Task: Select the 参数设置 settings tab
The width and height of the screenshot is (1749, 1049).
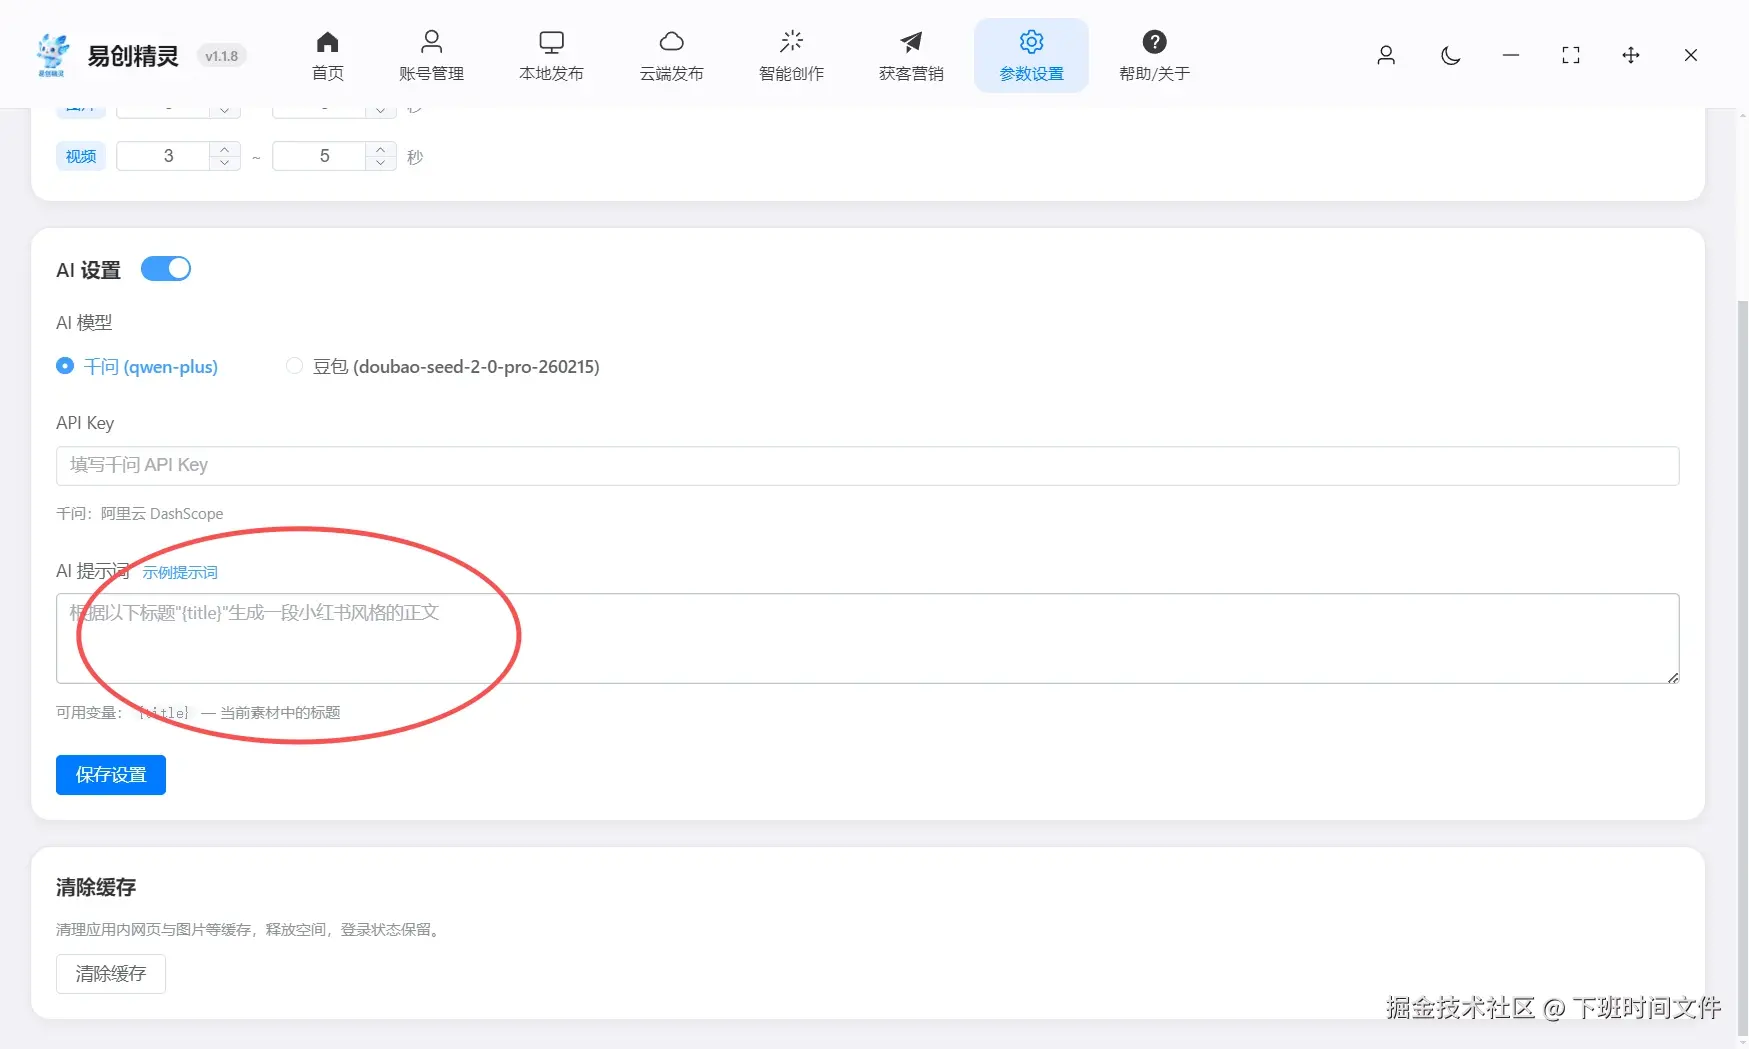Action: (x=1031, y=56)
